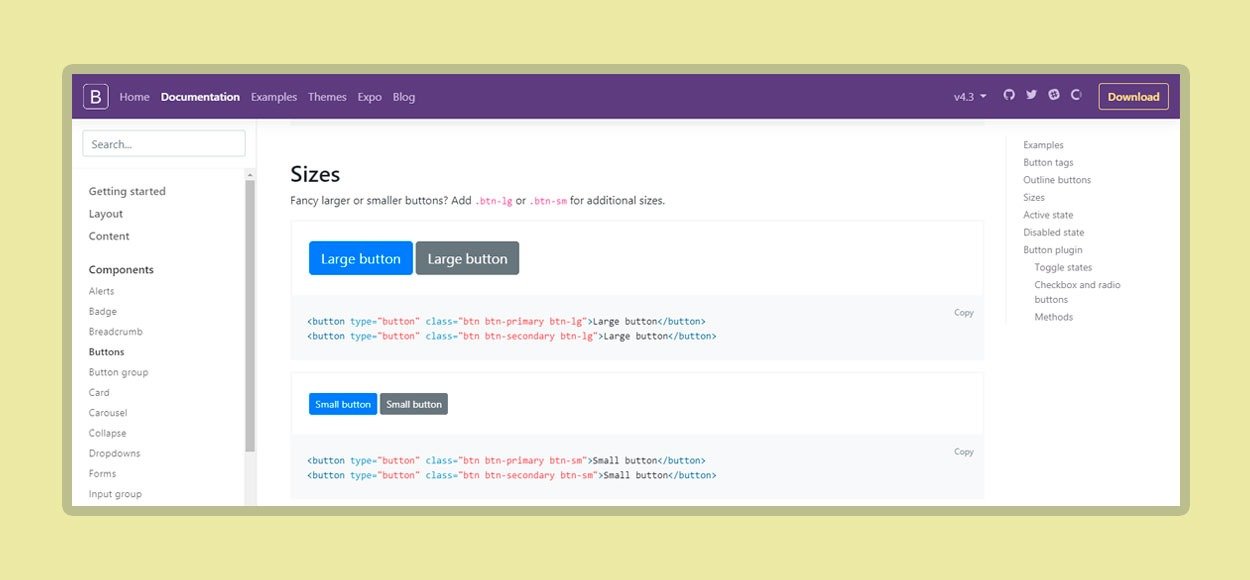
Task: Click the left sidebar vertical scrollbar
Action: [250, 320]
